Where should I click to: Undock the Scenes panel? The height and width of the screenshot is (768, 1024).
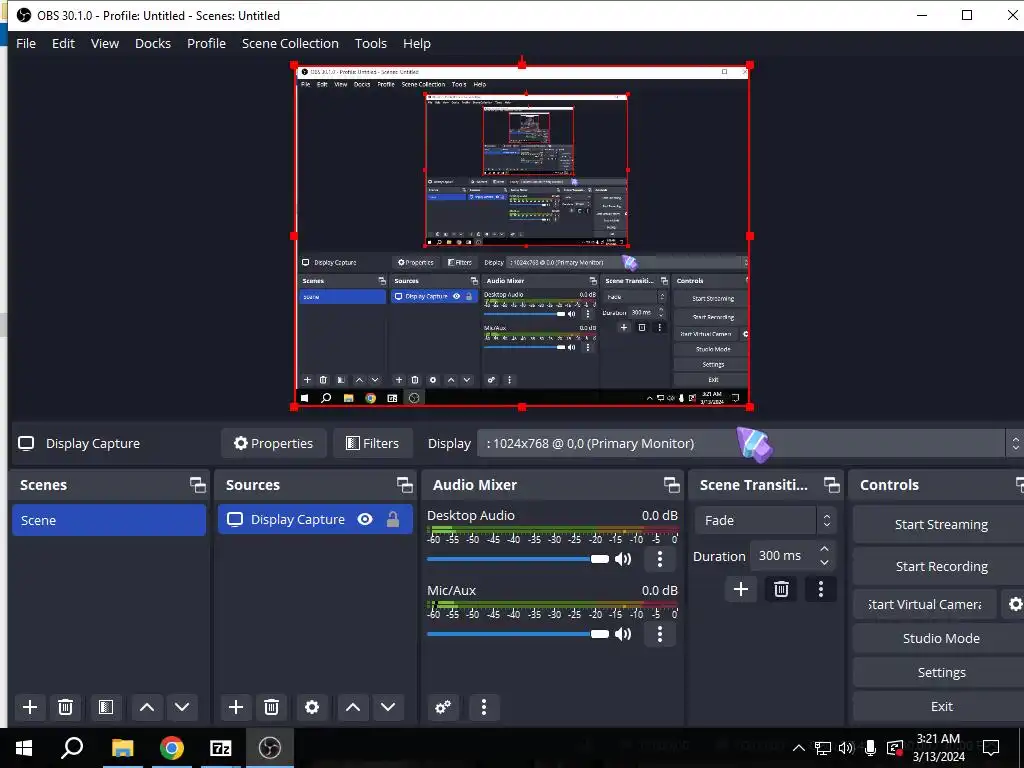point(197,485)
